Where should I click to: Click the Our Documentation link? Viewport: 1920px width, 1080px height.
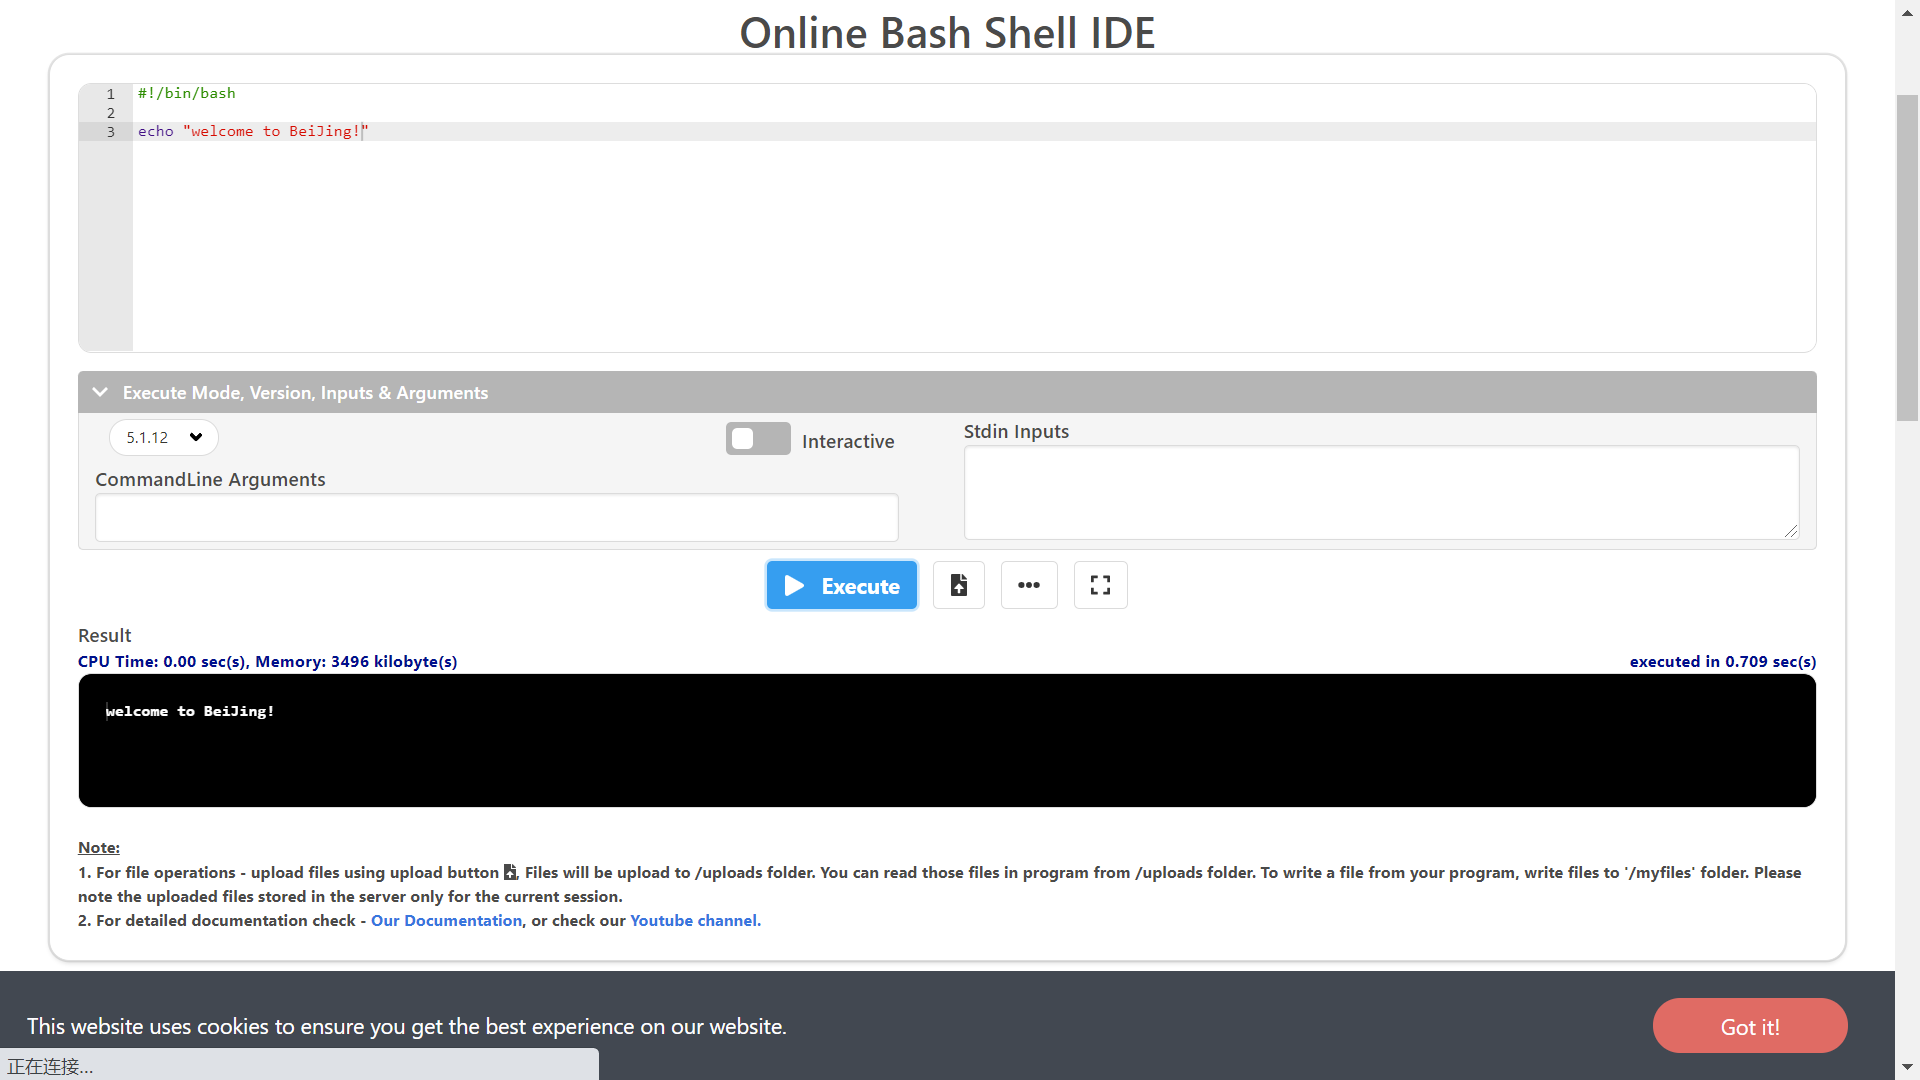[x=444, y=920]
